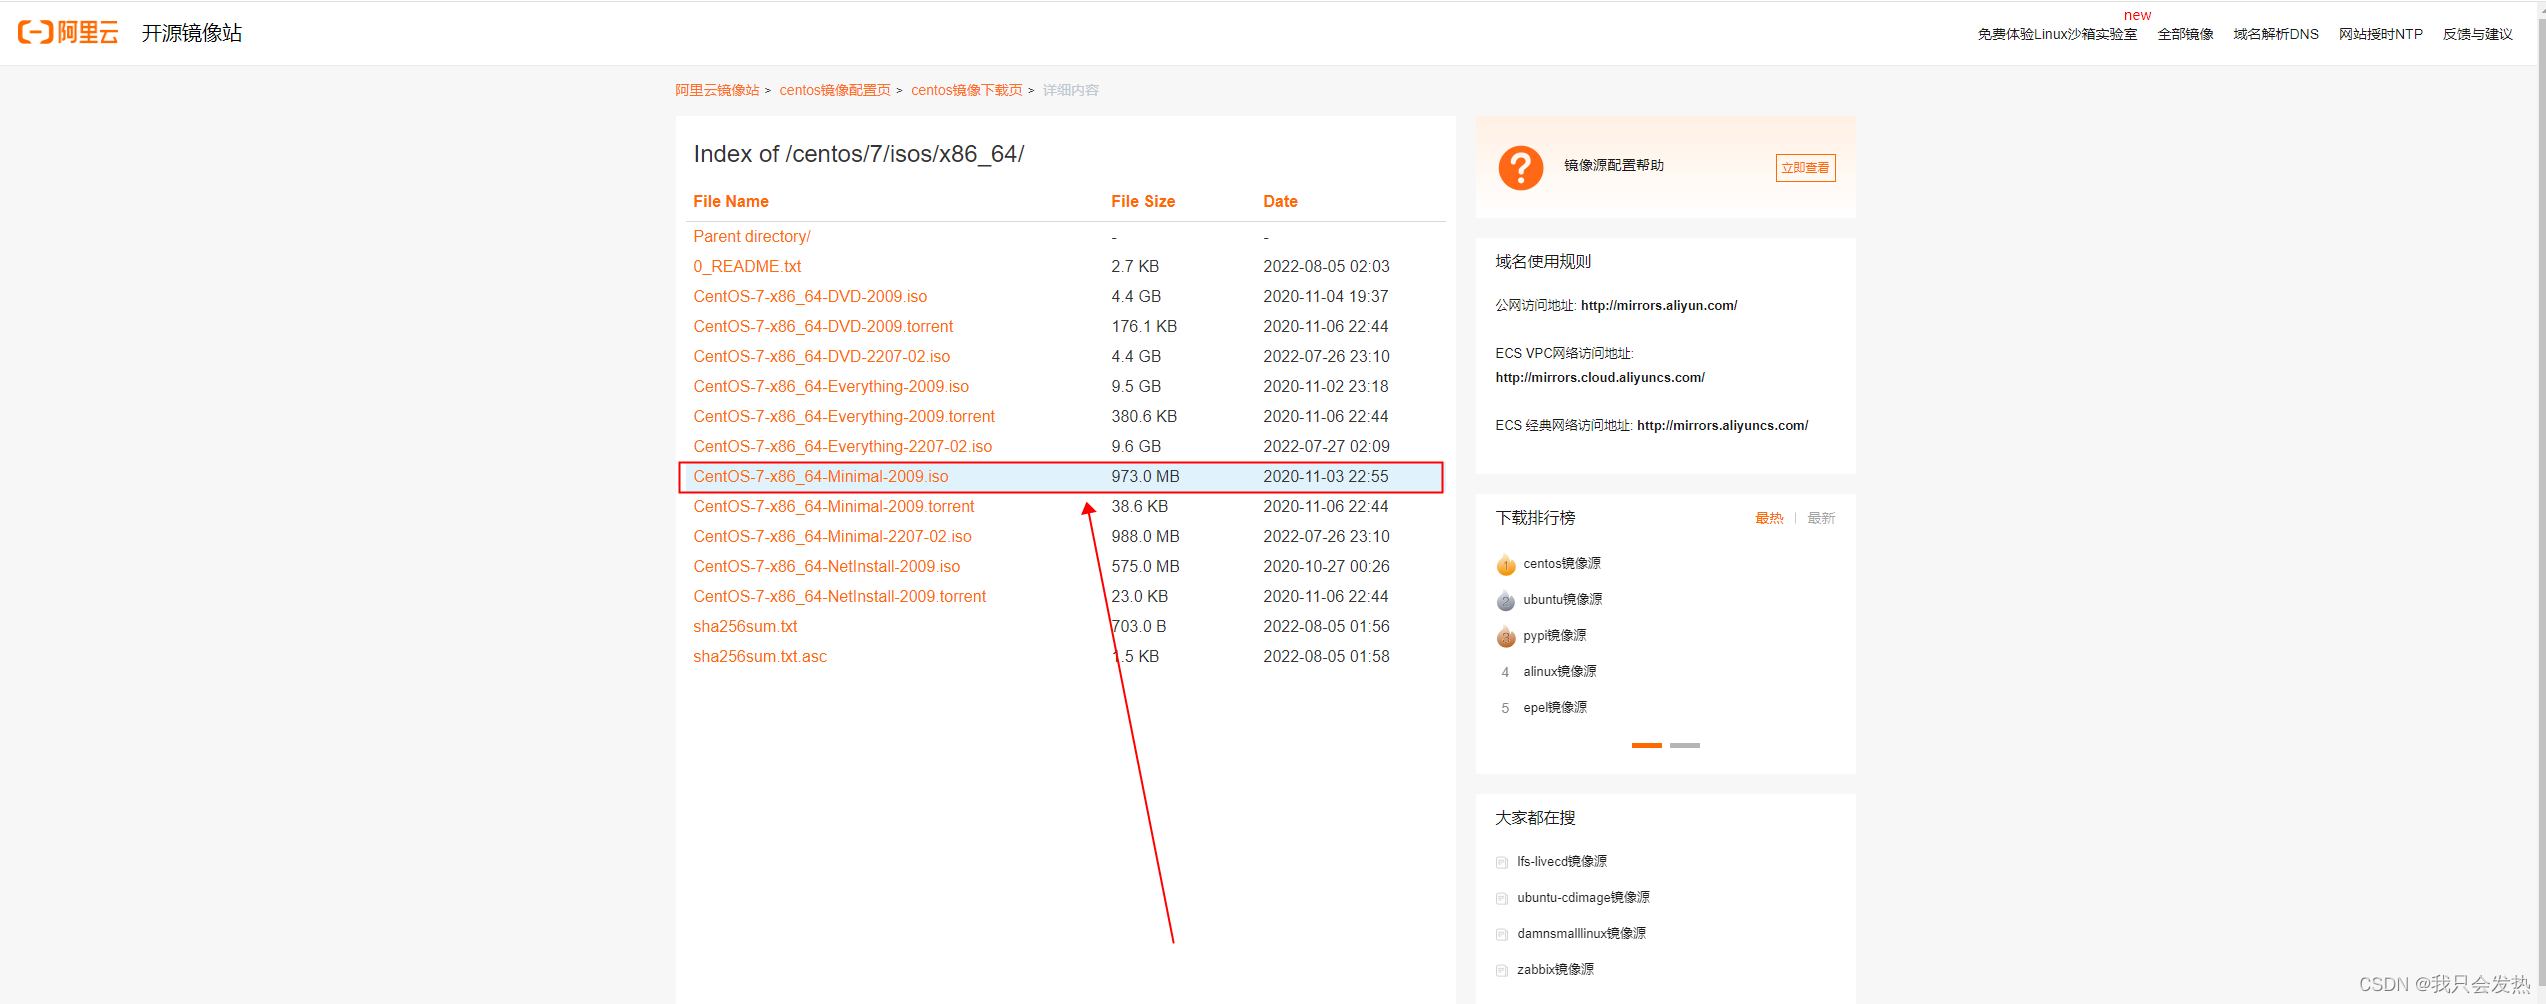Image resolution: width=2546 pixels, height=1004 pixels.
Task: Open 全部镜像 in the top navigation
Action: [x=2185, y=34]
